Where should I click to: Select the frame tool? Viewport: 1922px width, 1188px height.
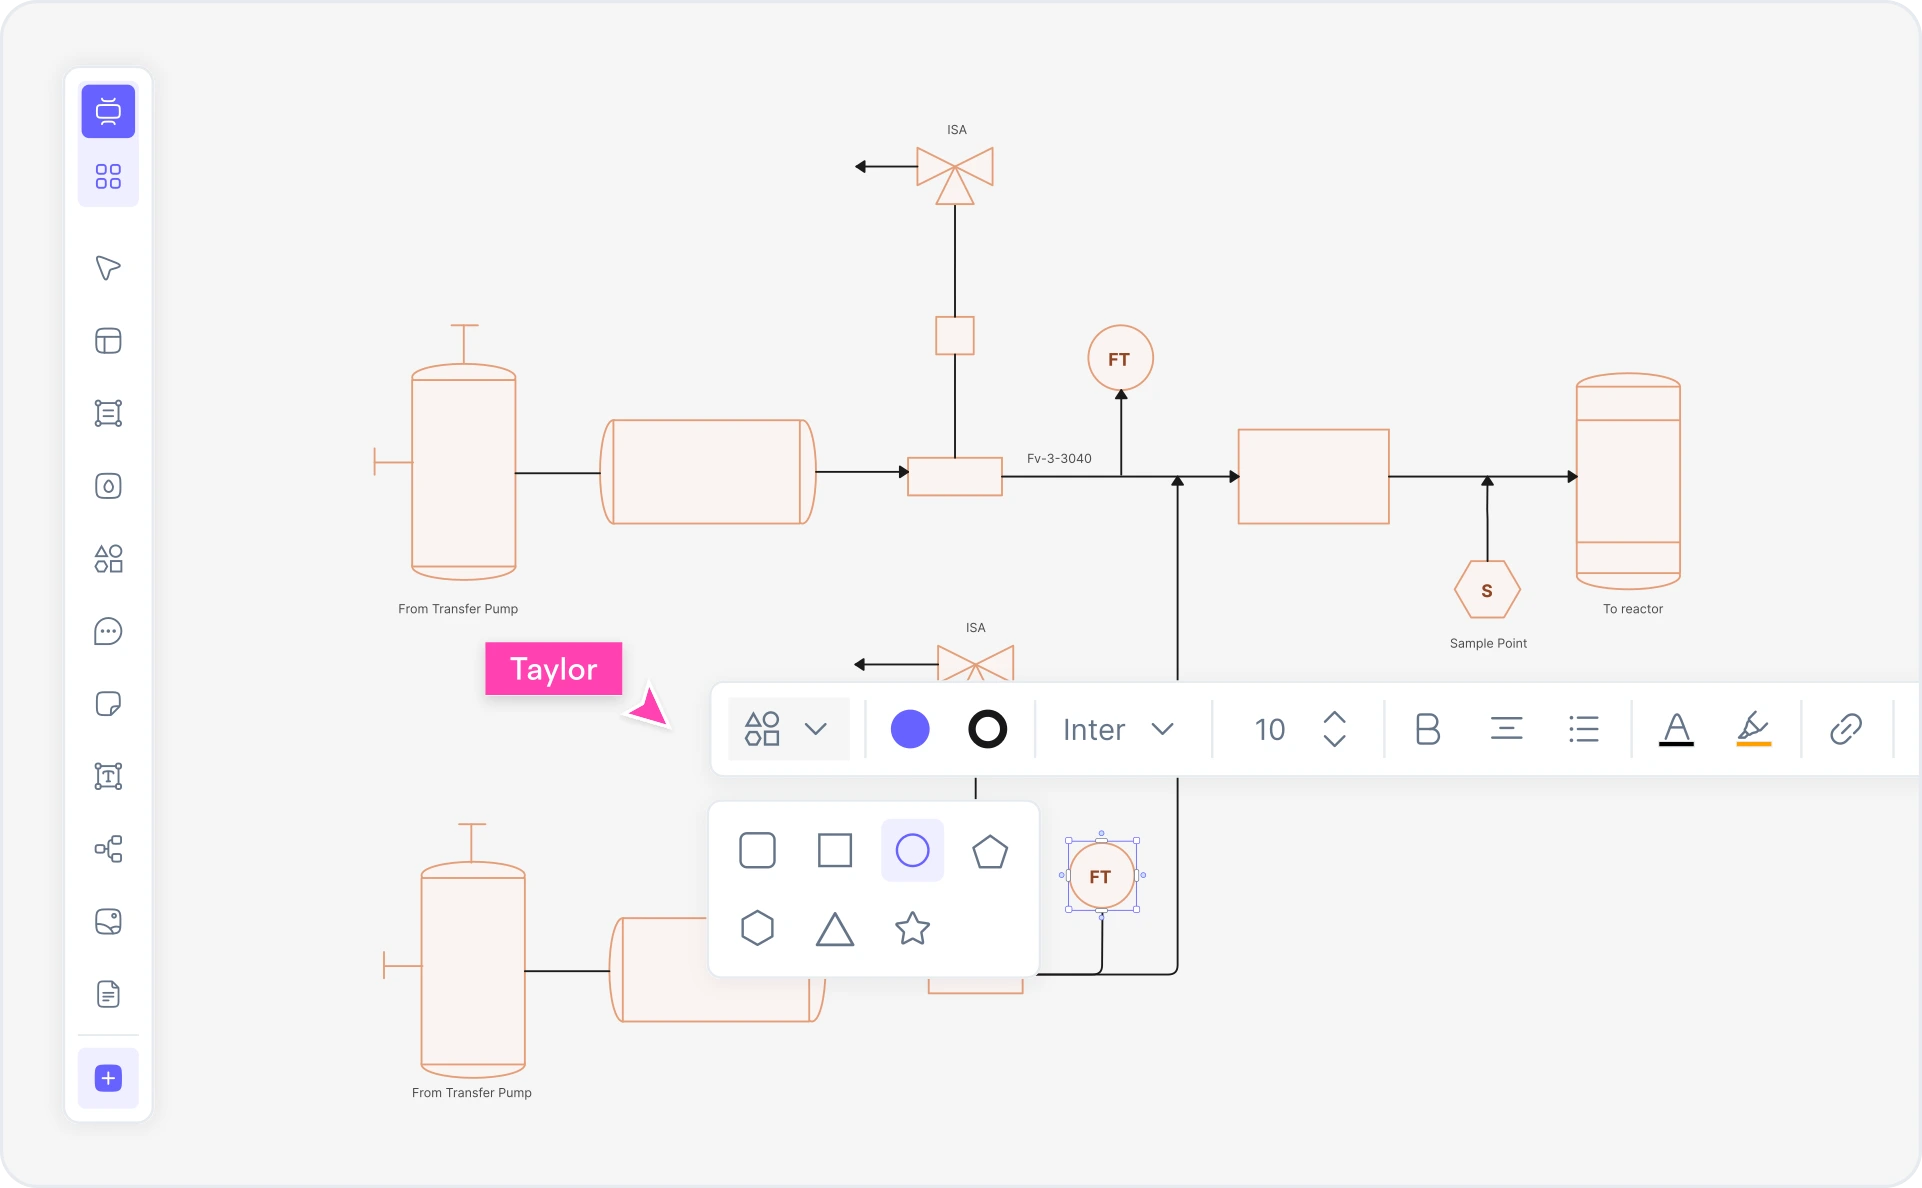108,341
